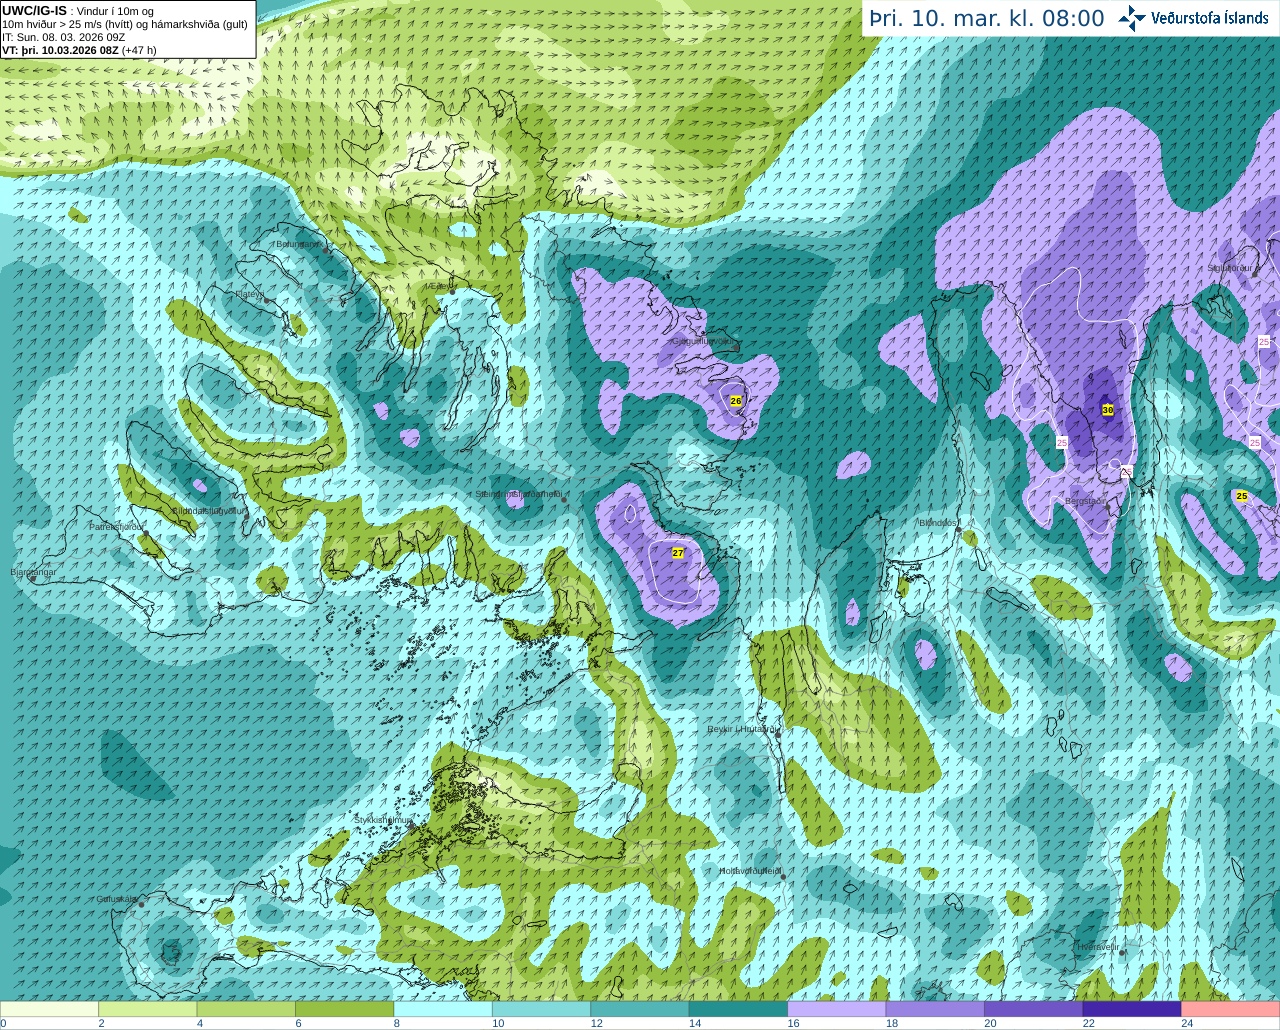
Task: Click the Blönduós place label
Action: tap(939, 523)
